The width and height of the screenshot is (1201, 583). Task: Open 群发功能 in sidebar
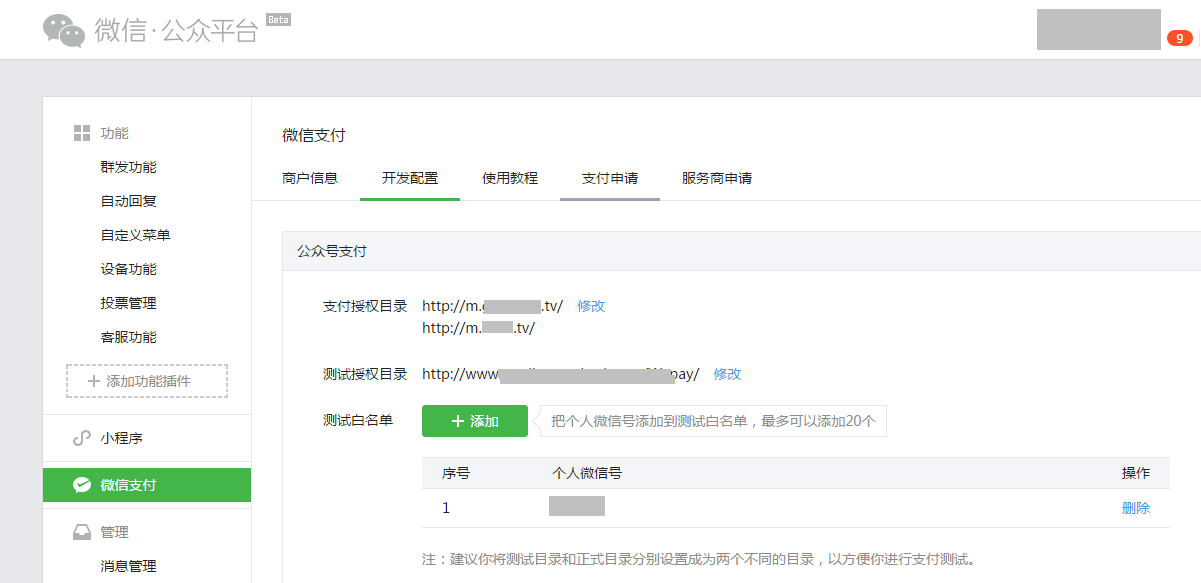(129, 167)
